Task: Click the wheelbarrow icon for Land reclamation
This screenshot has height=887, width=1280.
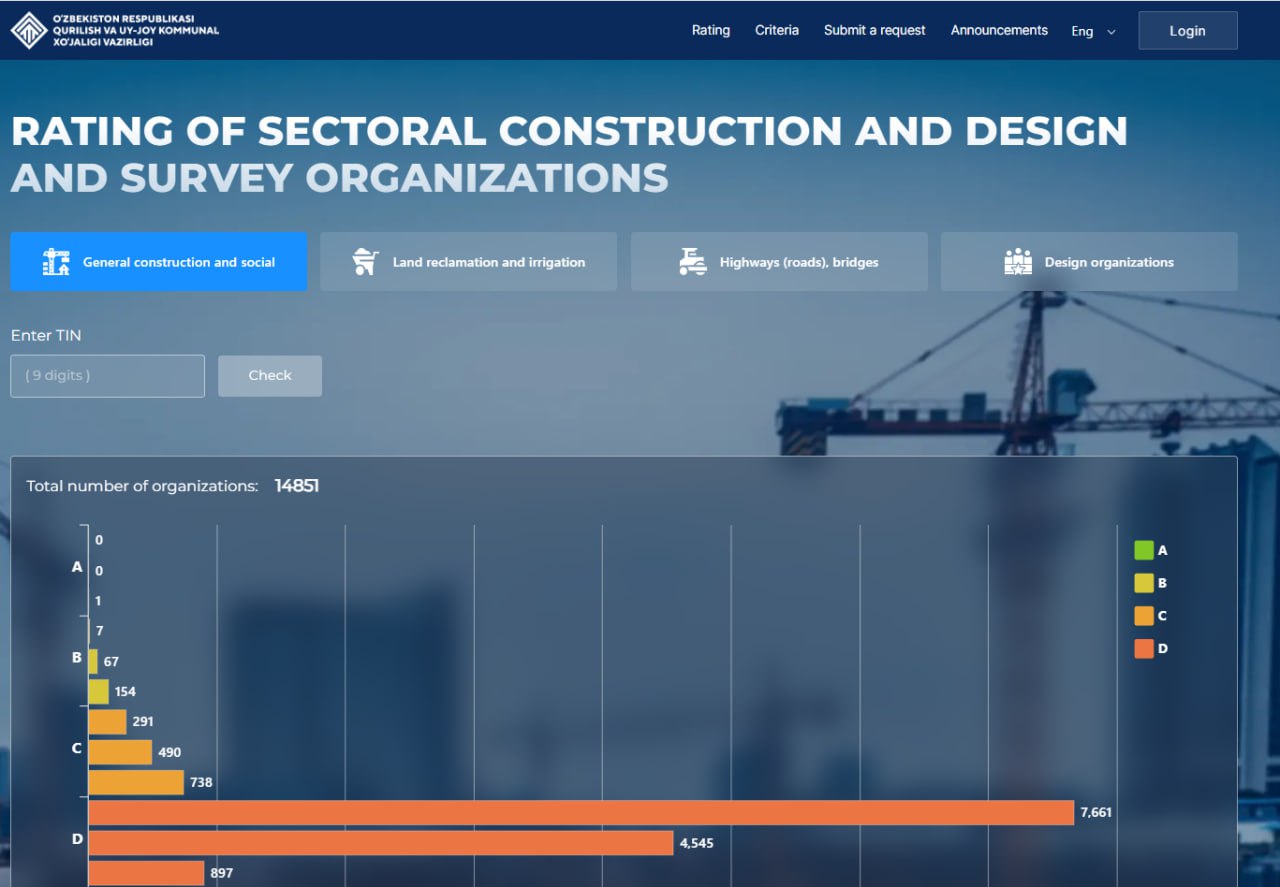Action: [365, 262]
